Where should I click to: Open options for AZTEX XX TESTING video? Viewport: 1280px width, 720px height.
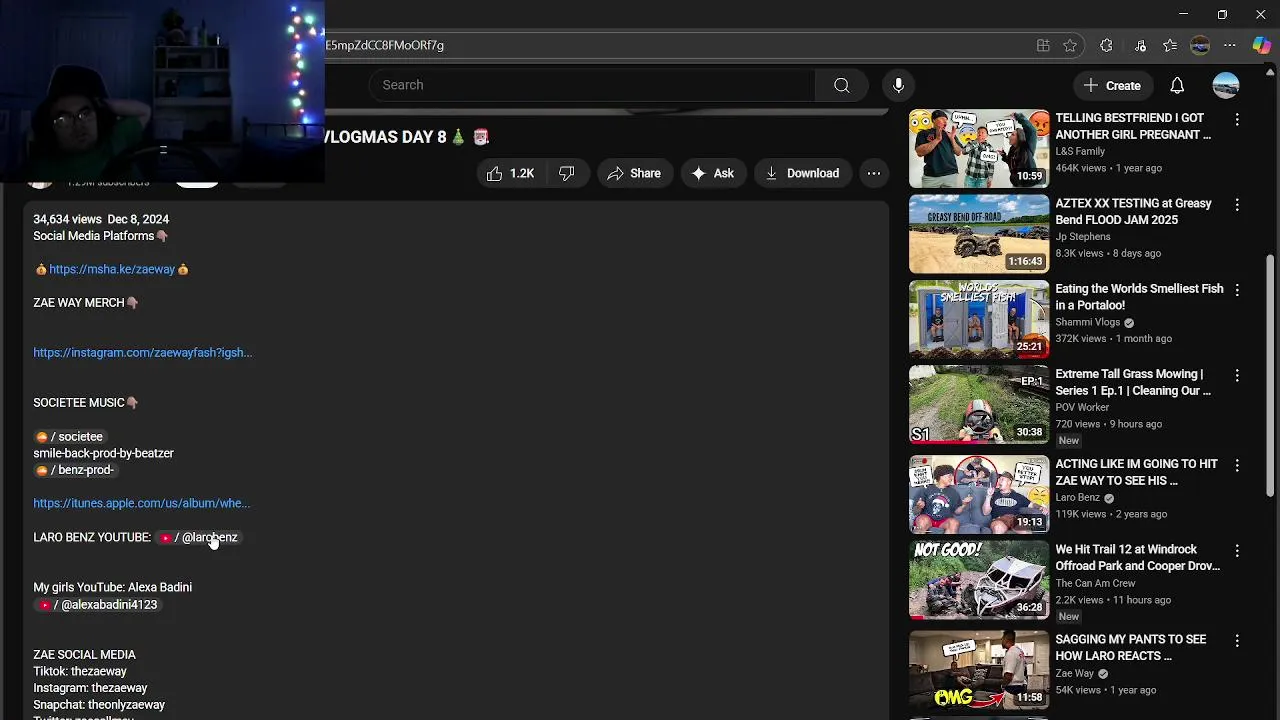1237,204
